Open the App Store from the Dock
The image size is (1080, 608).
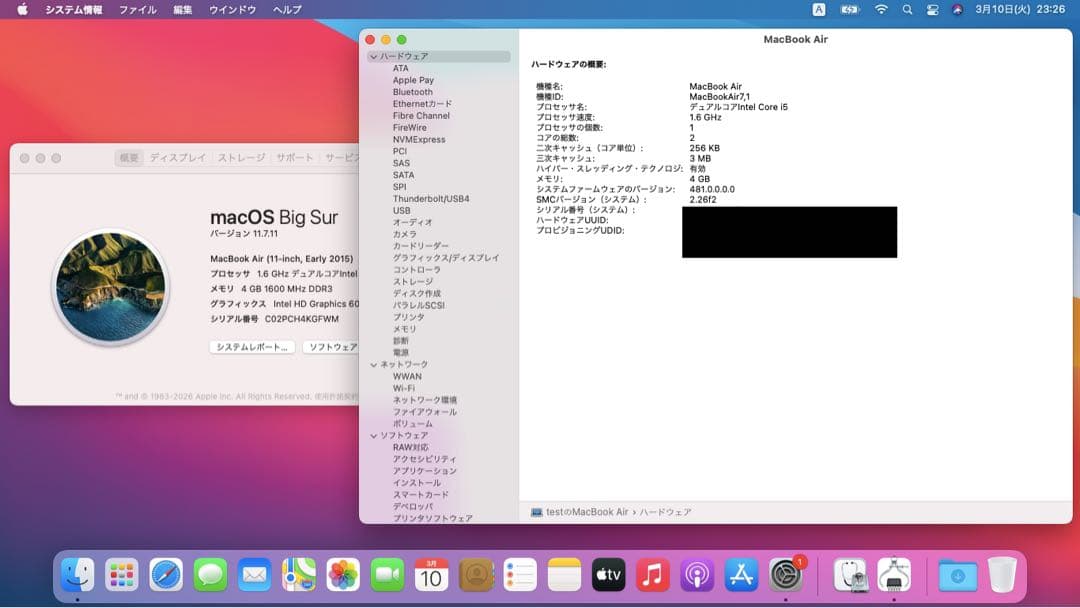[x=740, y=575]
